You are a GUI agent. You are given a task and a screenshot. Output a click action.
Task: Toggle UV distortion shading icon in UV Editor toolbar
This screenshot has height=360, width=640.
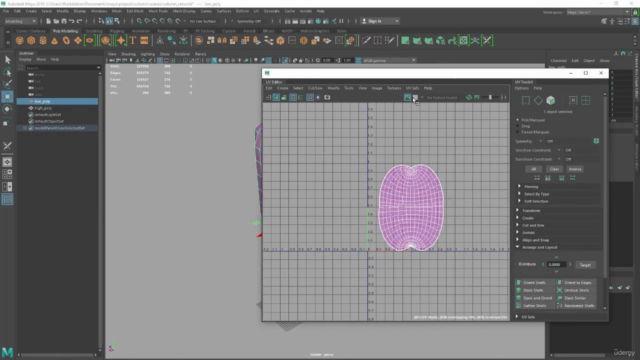[284, 98]
